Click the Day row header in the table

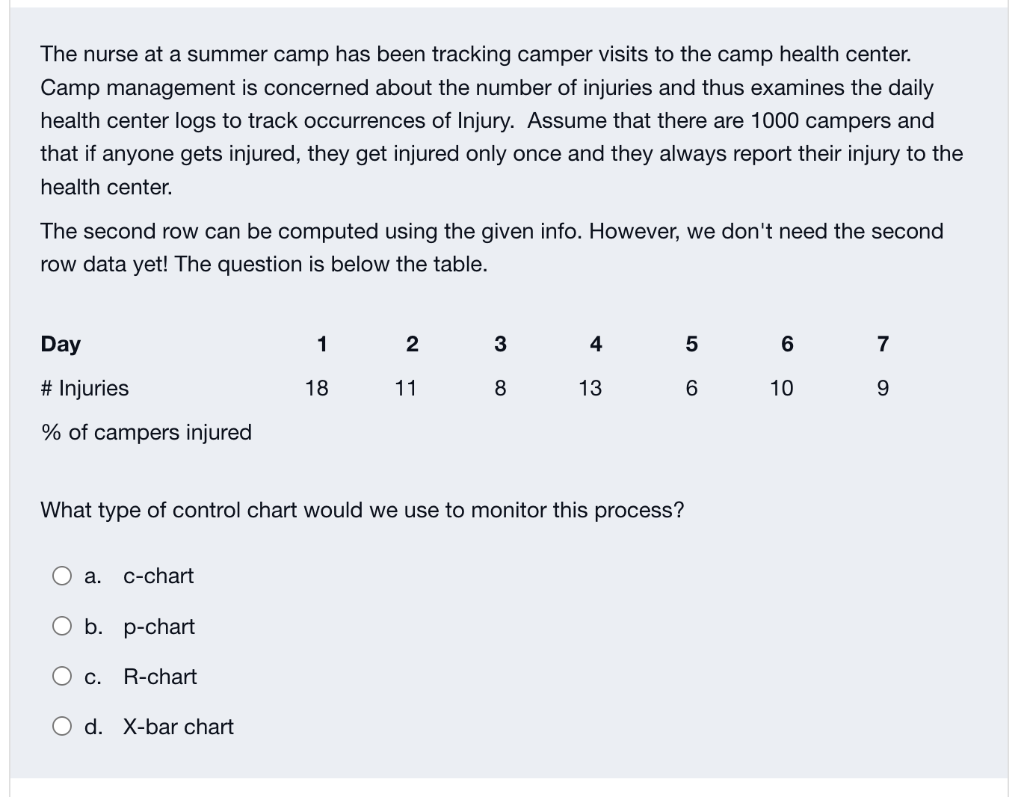tap(61, 344)
